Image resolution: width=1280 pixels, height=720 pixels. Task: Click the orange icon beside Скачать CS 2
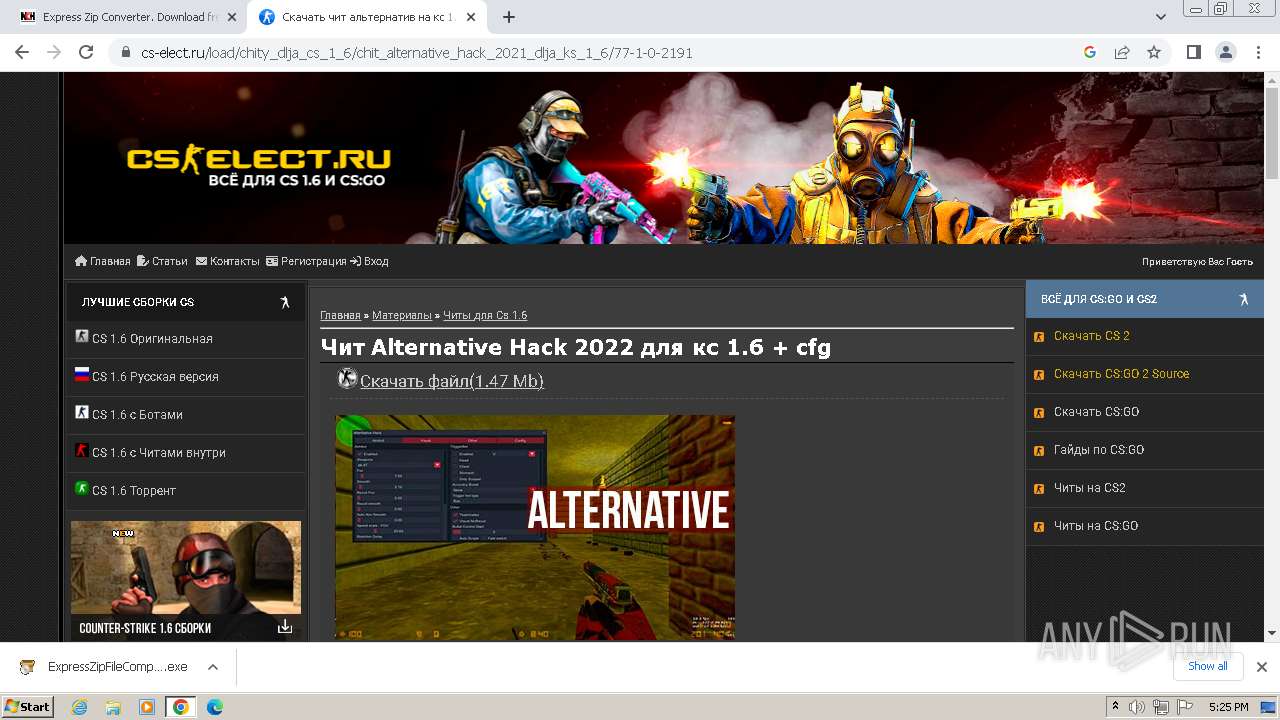(x=1039, y=337)
